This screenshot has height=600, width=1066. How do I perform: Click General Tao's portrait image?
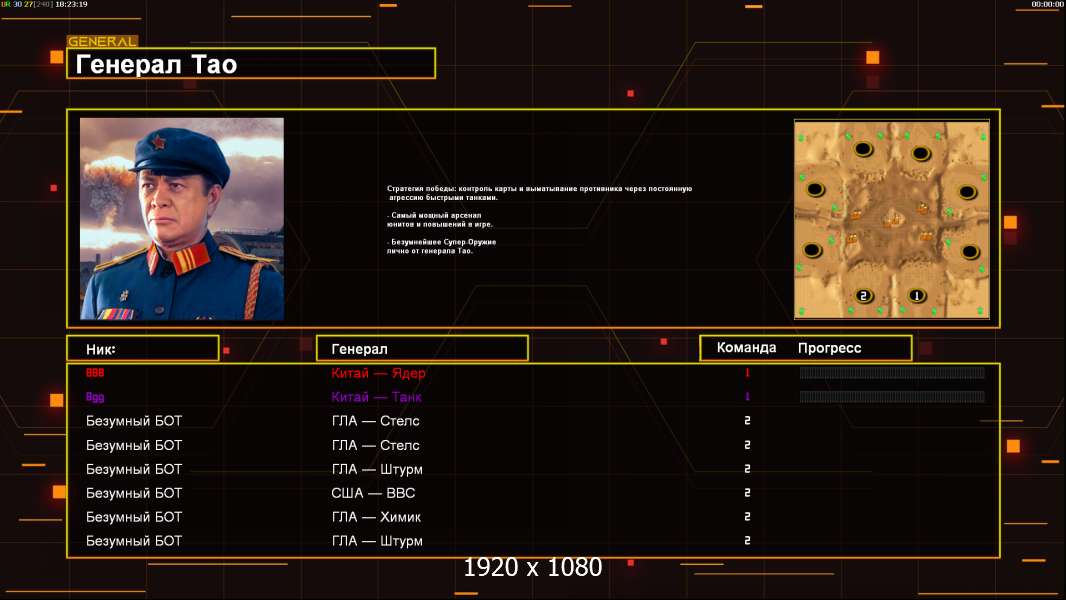click(182, 219)
